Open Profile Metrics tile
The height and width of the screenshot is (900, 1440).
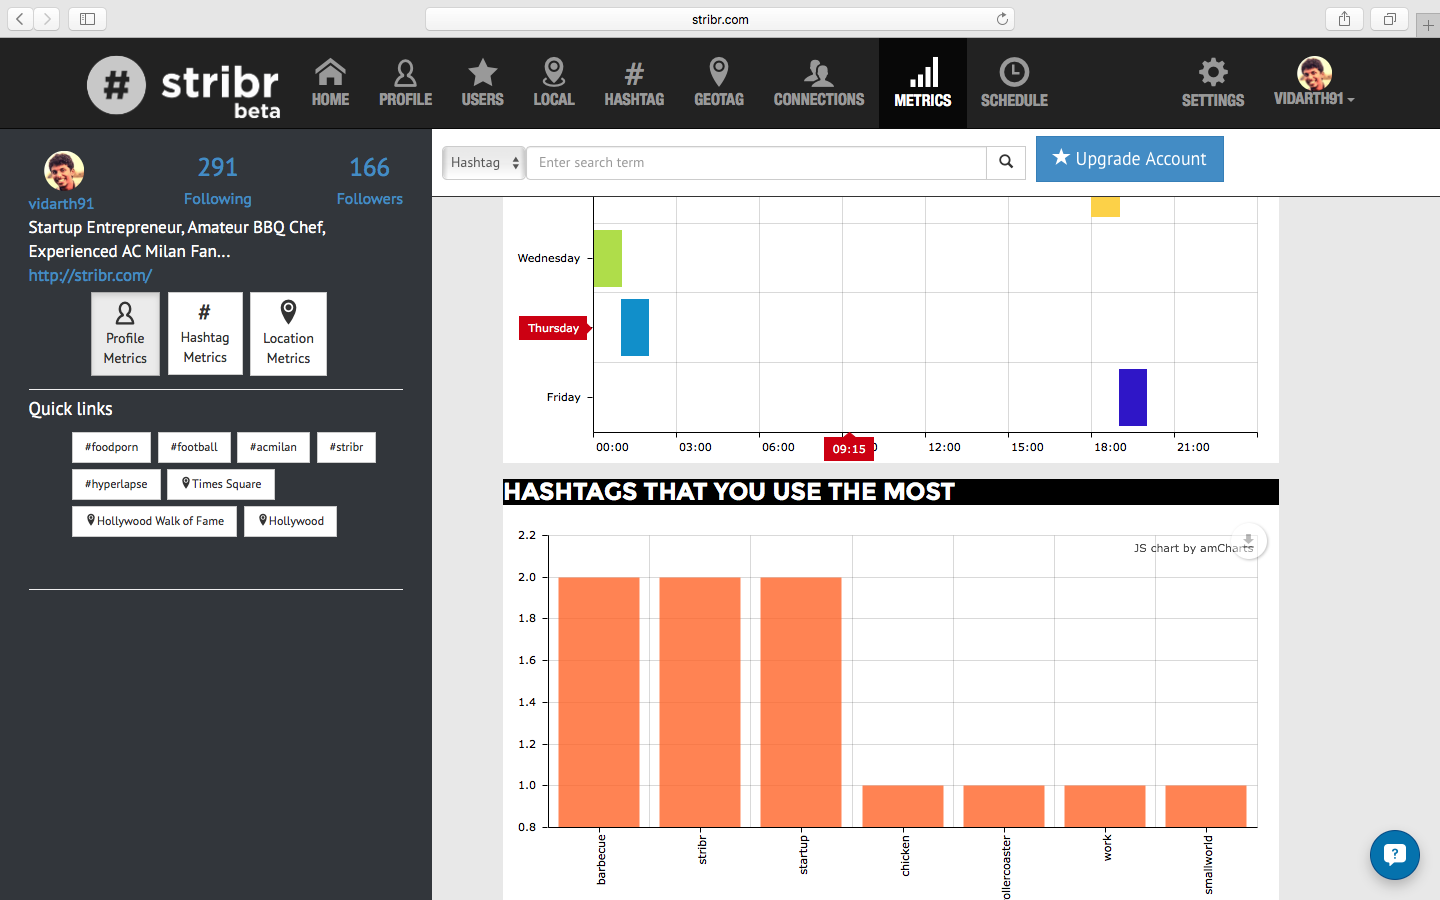tap(125, 334)
